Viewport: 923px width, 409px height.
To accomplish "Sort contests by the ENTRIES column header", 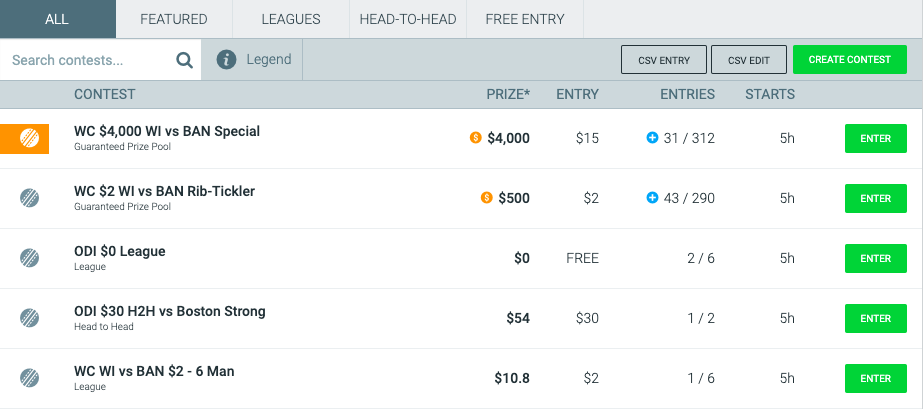I will click(688, 94).
